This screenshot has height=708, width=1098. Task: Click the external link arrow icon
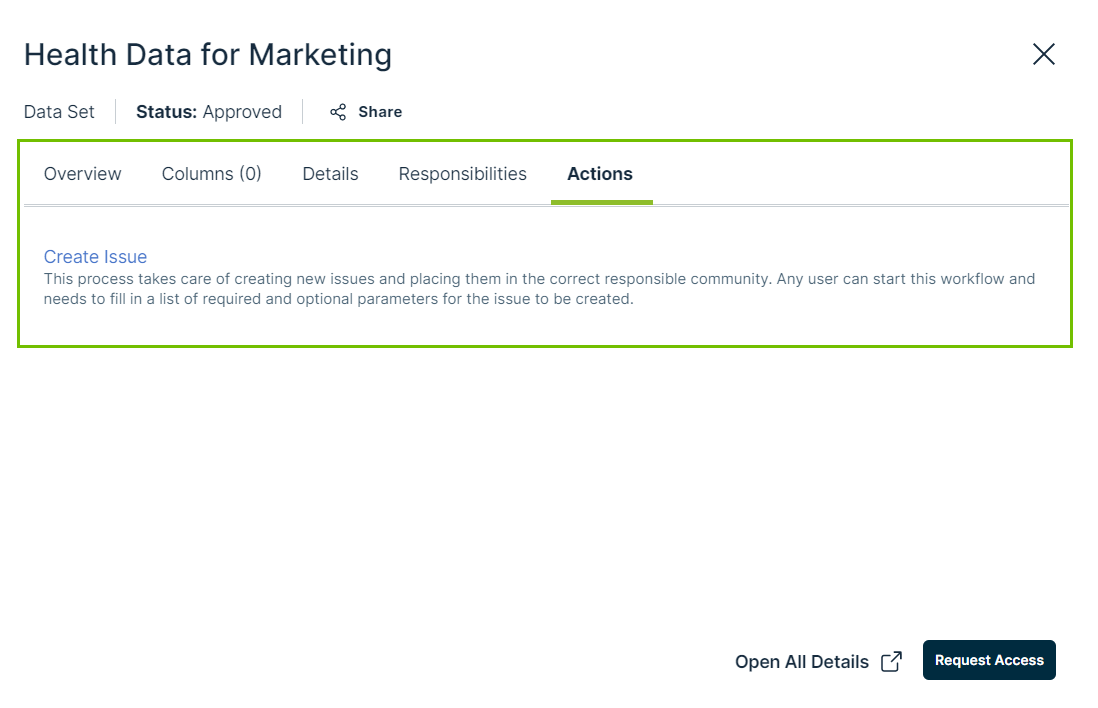click(x=891, y=661)
